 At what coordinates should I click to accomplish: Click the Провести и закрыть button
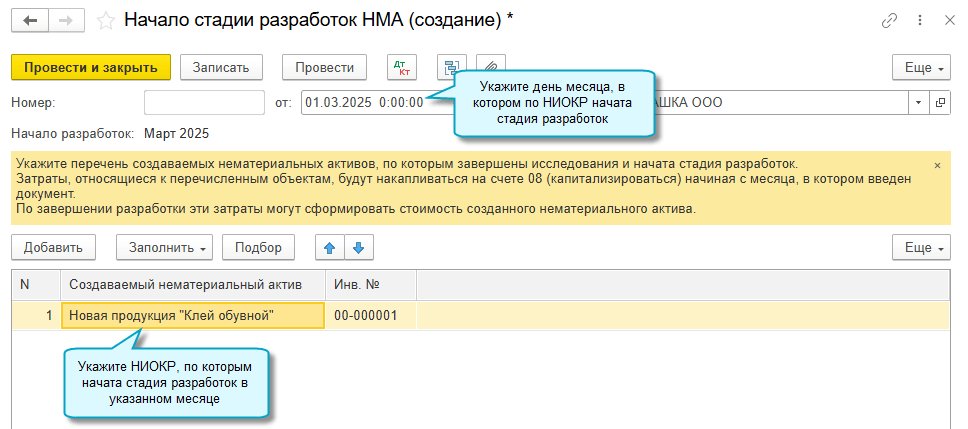point(91,67)
